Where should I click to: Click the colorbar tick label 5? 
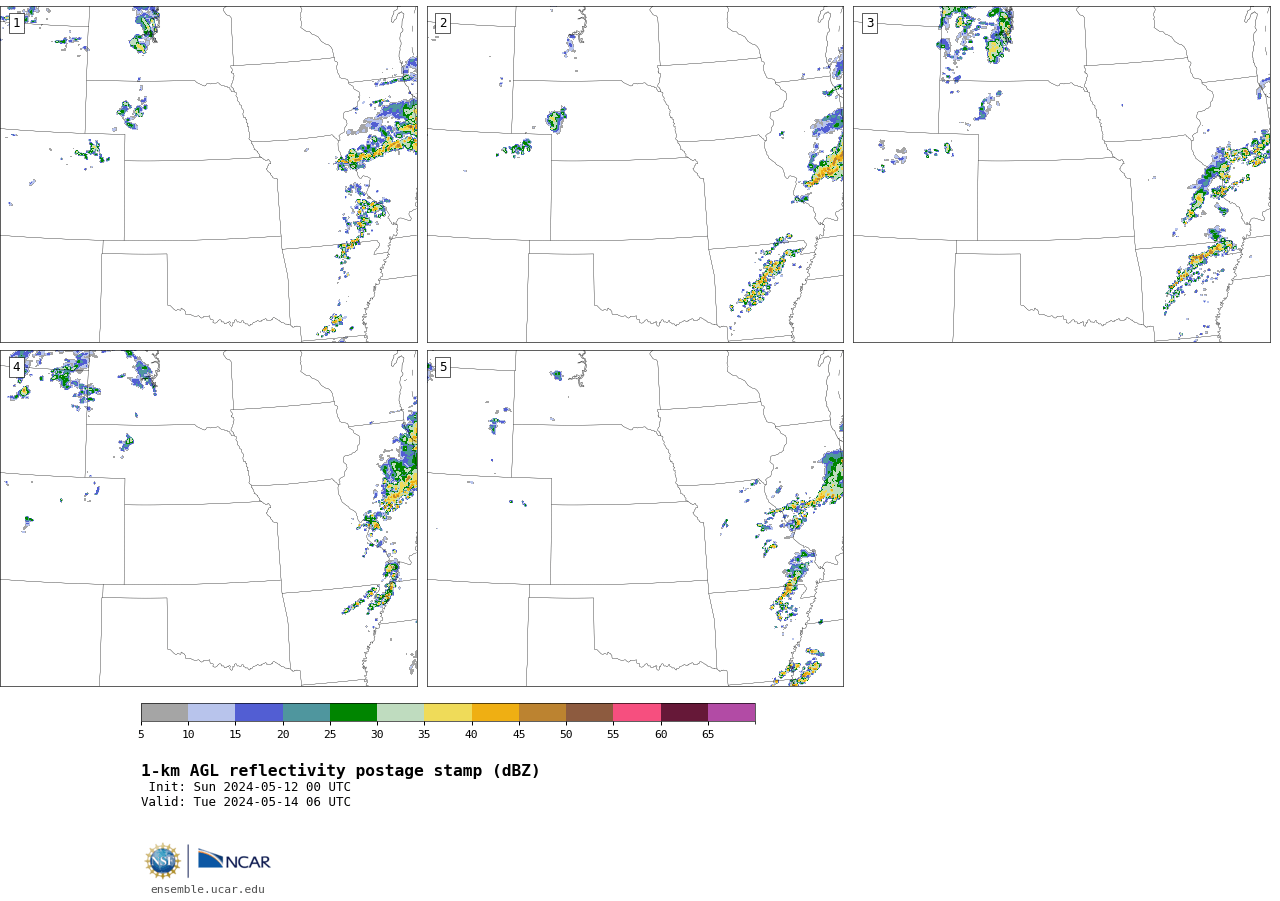pyautogui.click(x=141, y=734)
